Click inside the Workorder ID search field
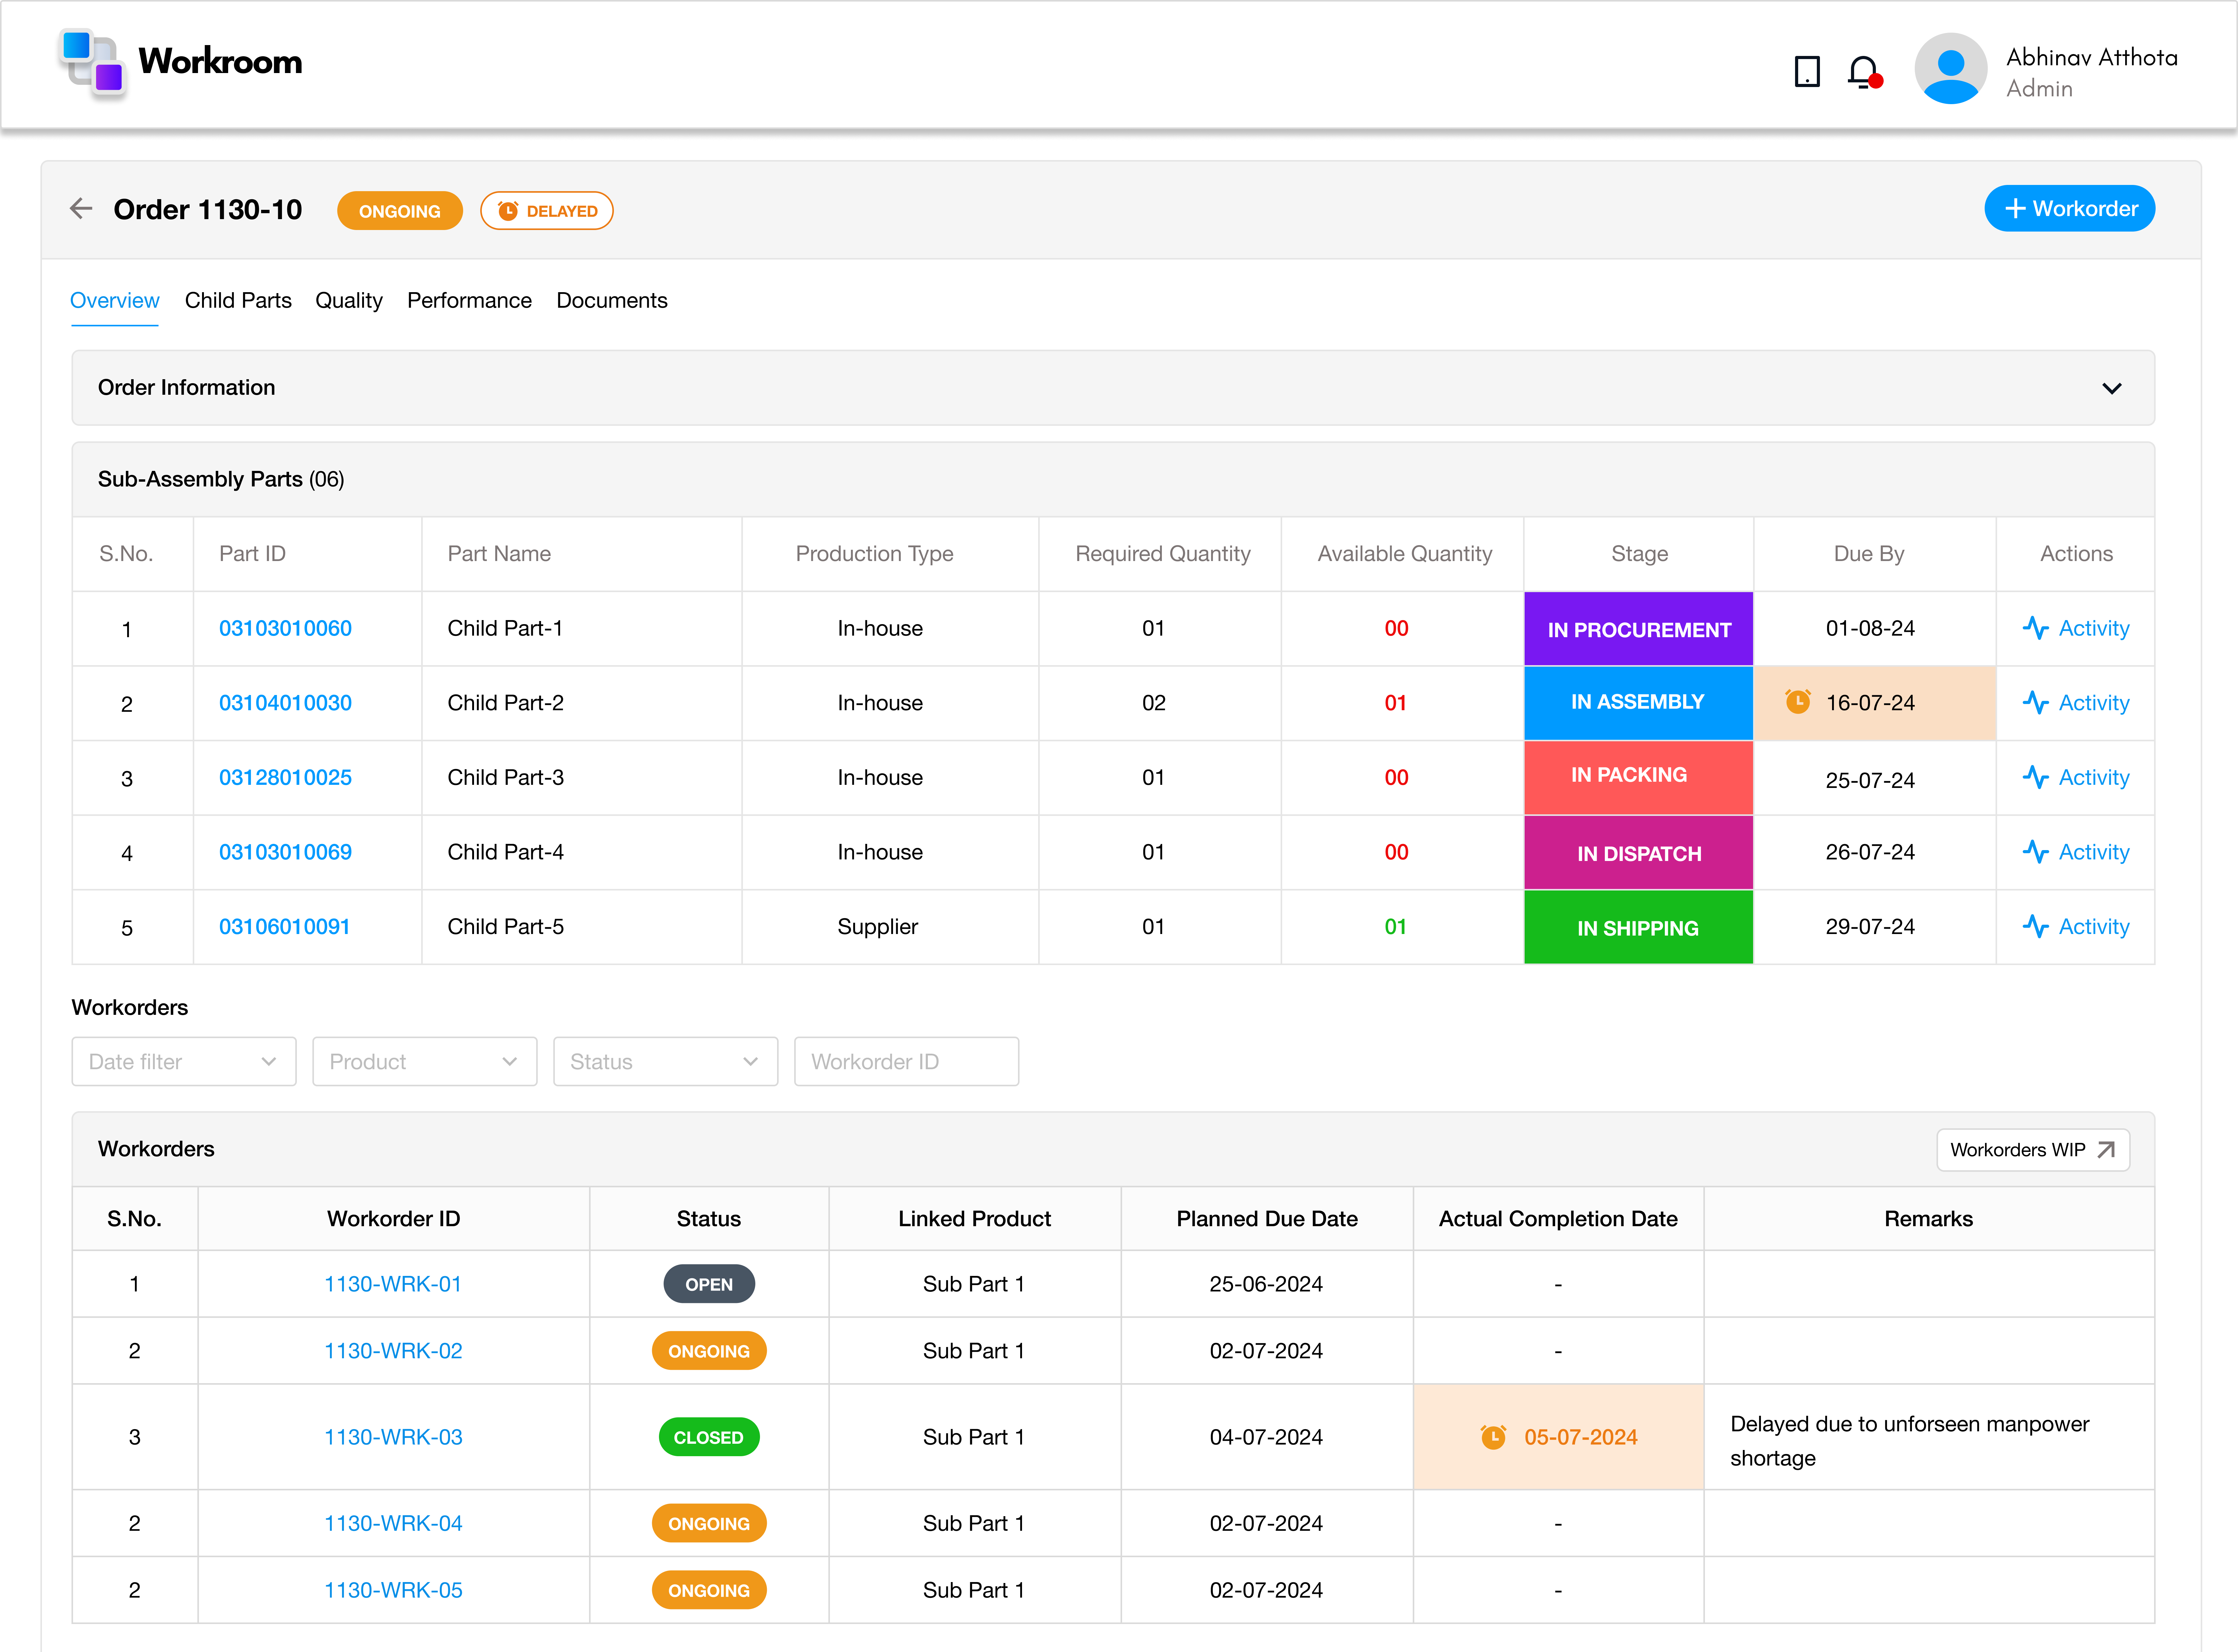 tap(906, 1061)
